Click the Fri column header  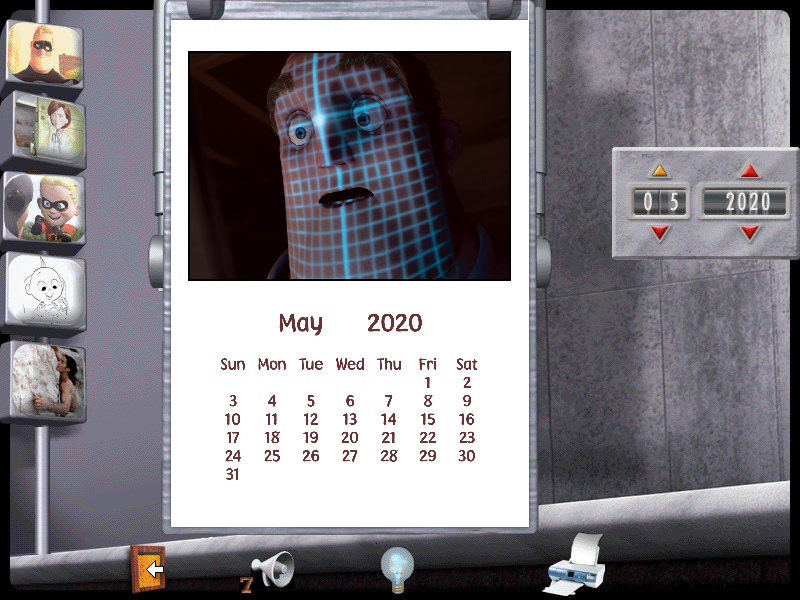click(x=428, y=364)
